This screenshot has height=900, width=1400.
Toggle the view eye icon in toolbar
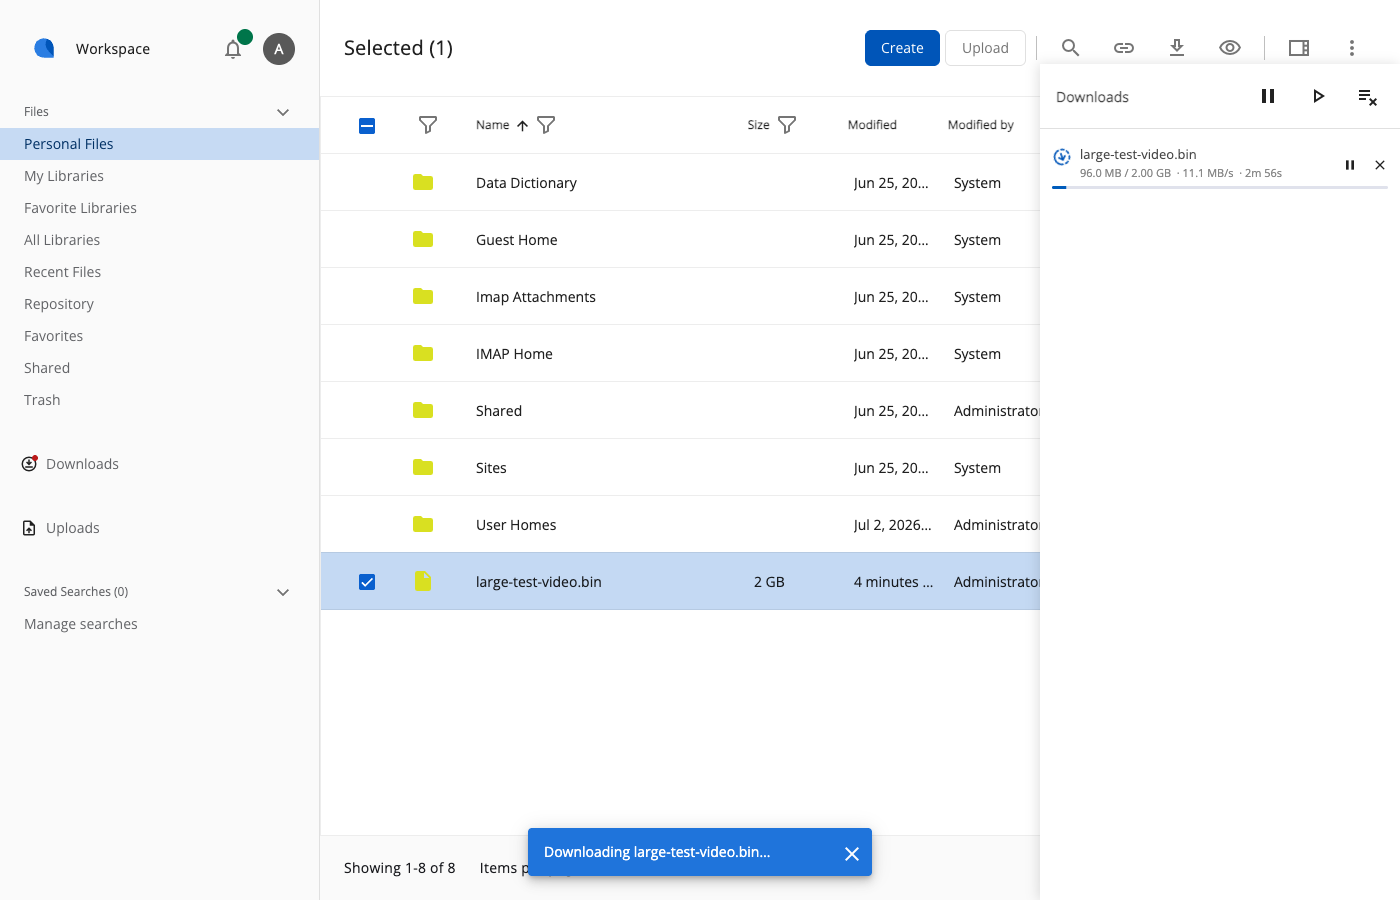point(1230,48)
